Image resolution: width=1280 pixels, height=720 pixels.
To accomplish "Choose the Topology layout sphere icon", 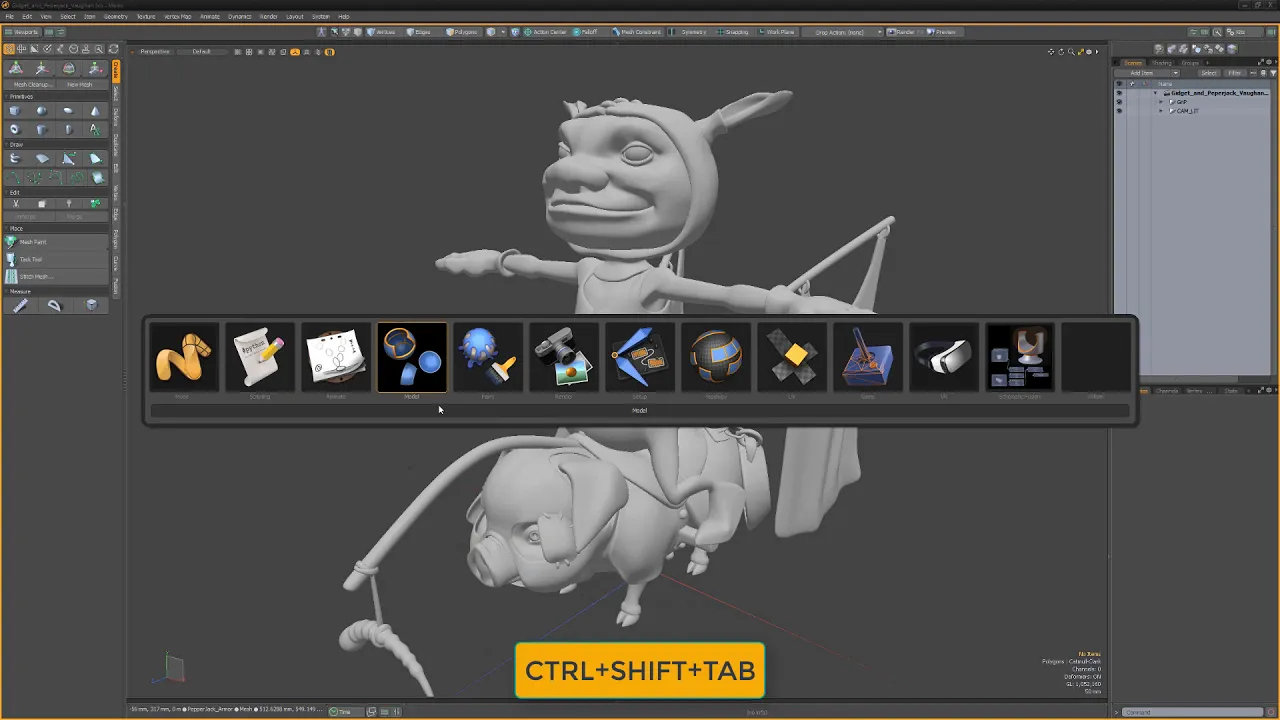I will pos(716,357).
